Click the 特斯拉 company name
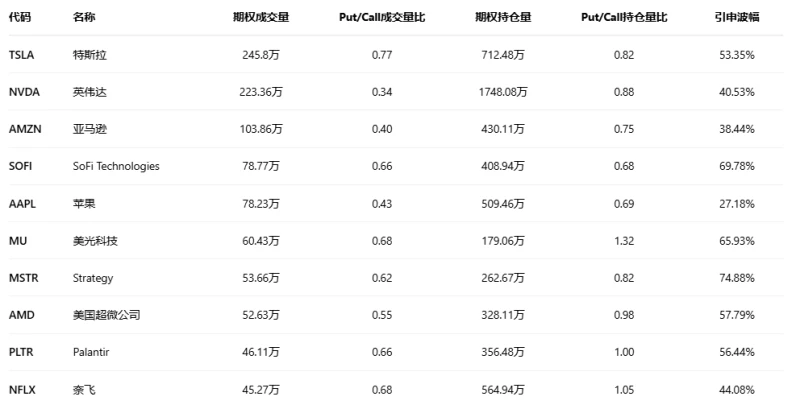The height and width of the screenshot is (409, 800). [89, 54]
